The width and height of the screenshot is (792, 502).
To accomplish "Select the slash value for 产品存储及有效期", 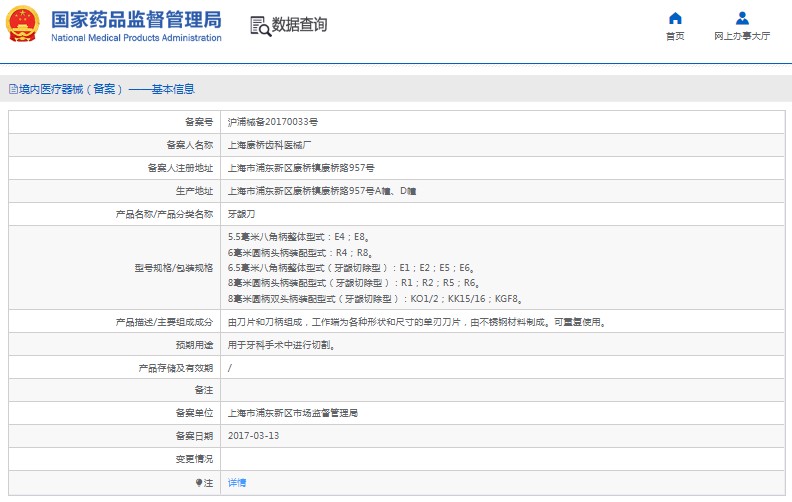I will 230,368.
